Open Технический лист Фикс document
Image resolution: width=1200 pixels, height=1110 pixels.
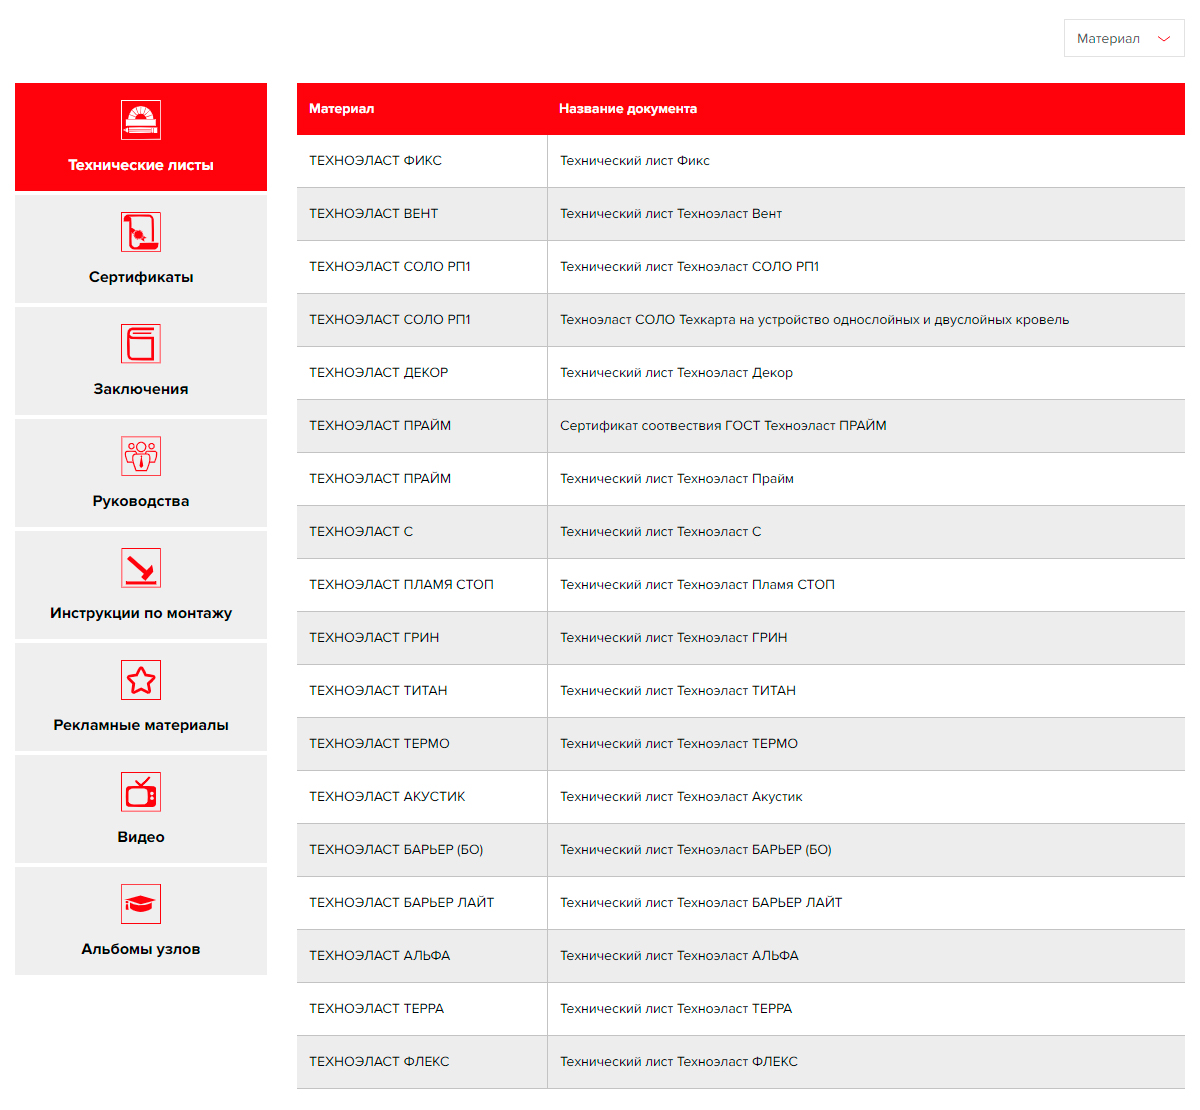(635, 161)
